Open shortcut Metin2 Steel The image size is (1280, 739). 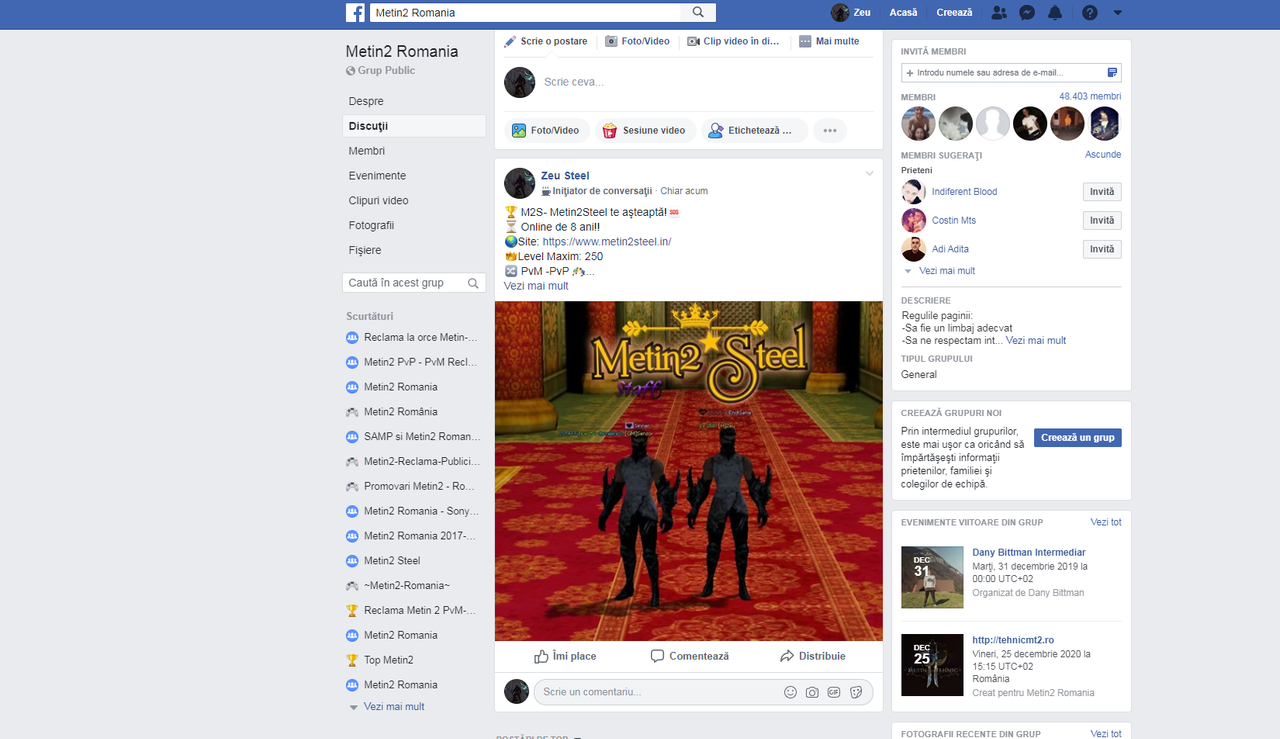(392, 561)
